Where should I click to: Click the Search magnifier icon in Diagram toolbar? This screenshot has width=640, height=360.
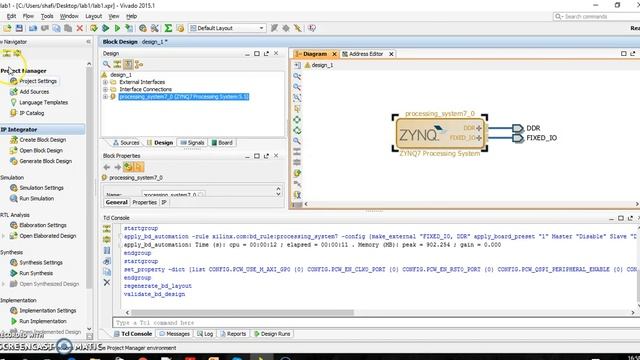point(297,141)
